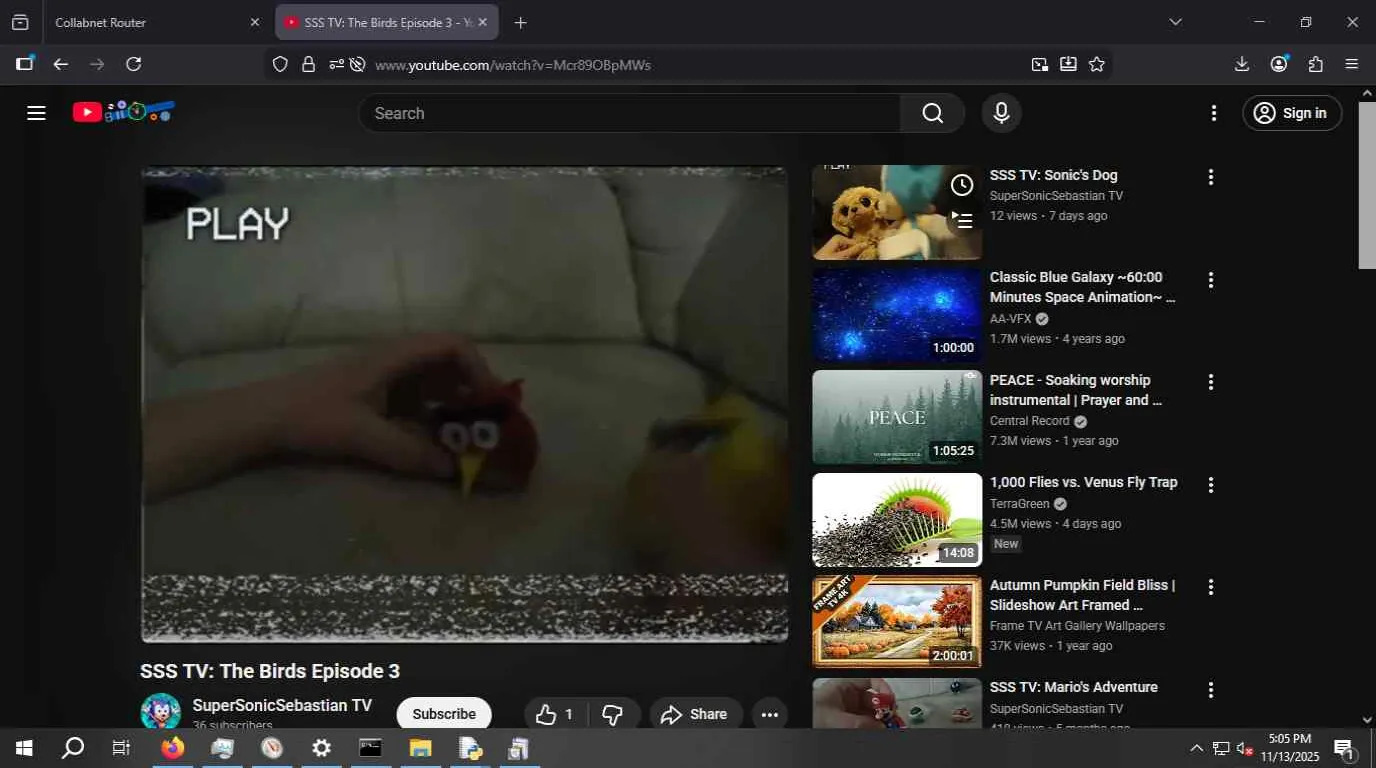Viewport: 1376px width, 768px height.
Task: Expand the list all tabs dropdown
Action: pos(1175,22)
